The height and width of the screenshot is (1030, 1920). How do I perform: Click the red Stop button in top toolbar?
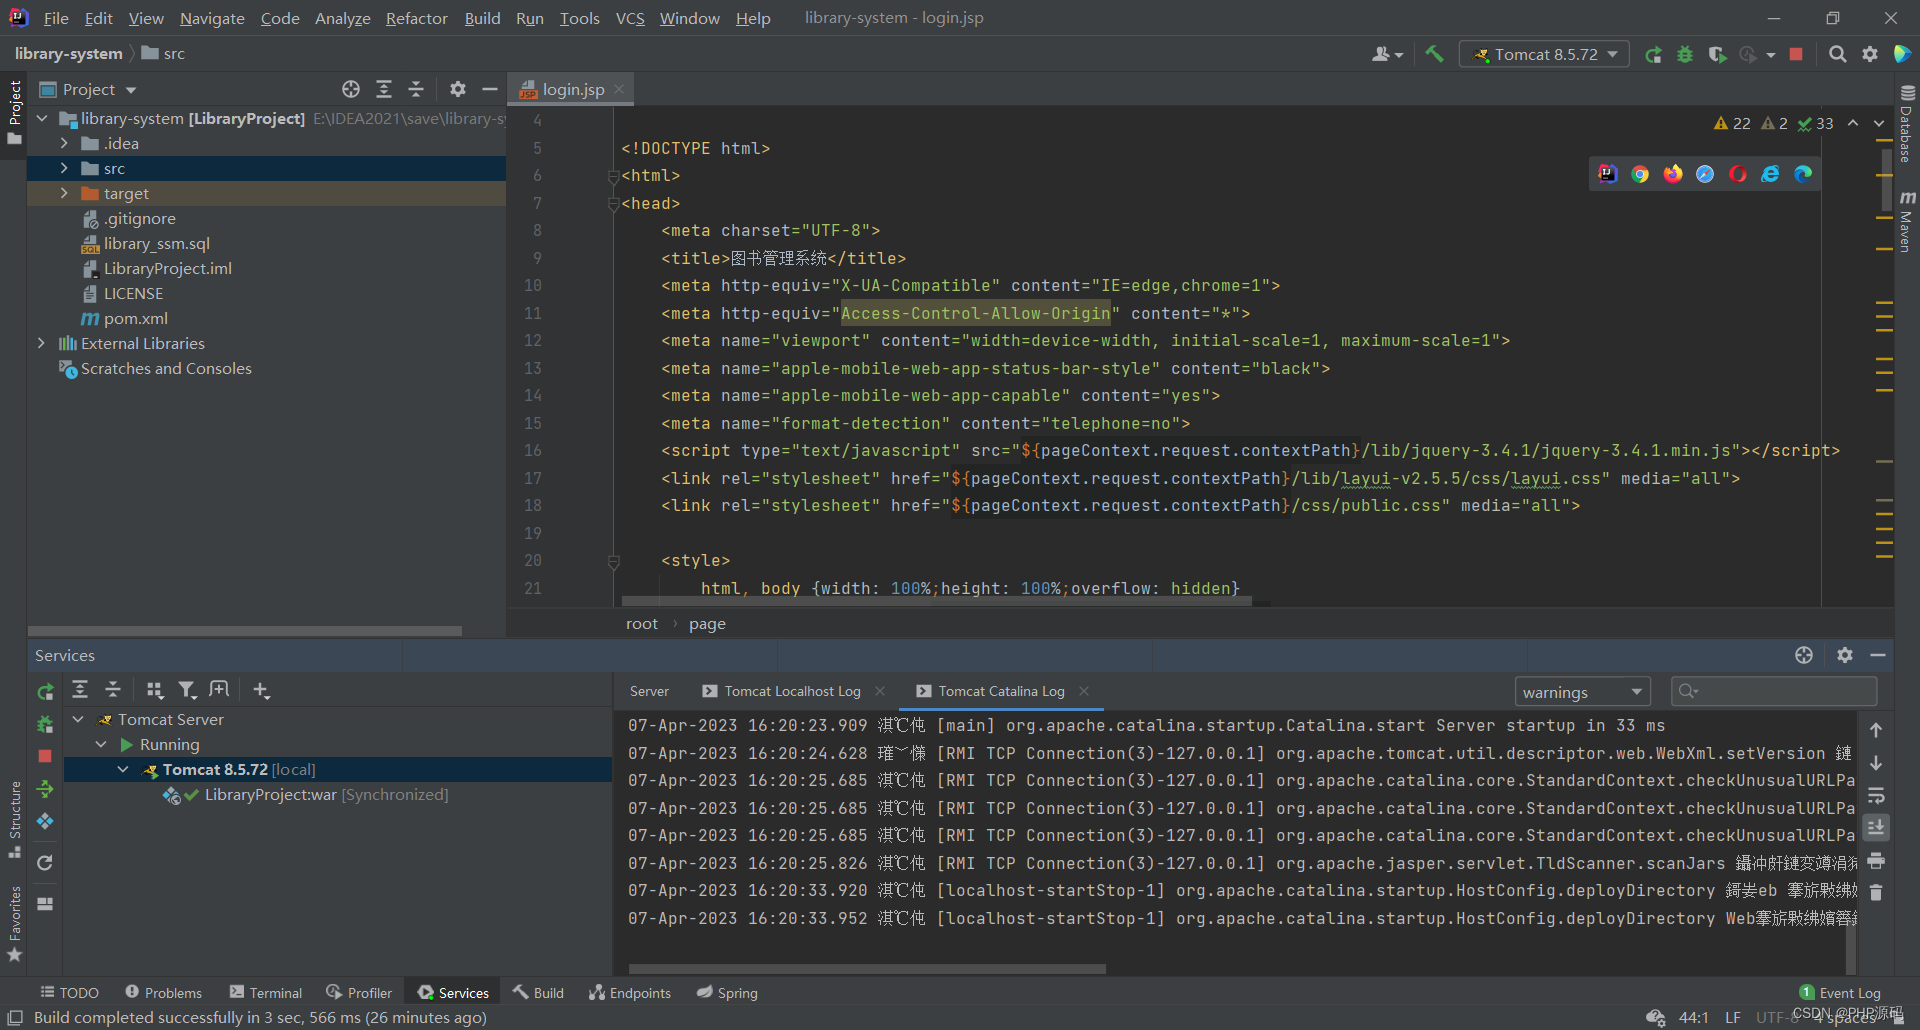(1796, 54)
